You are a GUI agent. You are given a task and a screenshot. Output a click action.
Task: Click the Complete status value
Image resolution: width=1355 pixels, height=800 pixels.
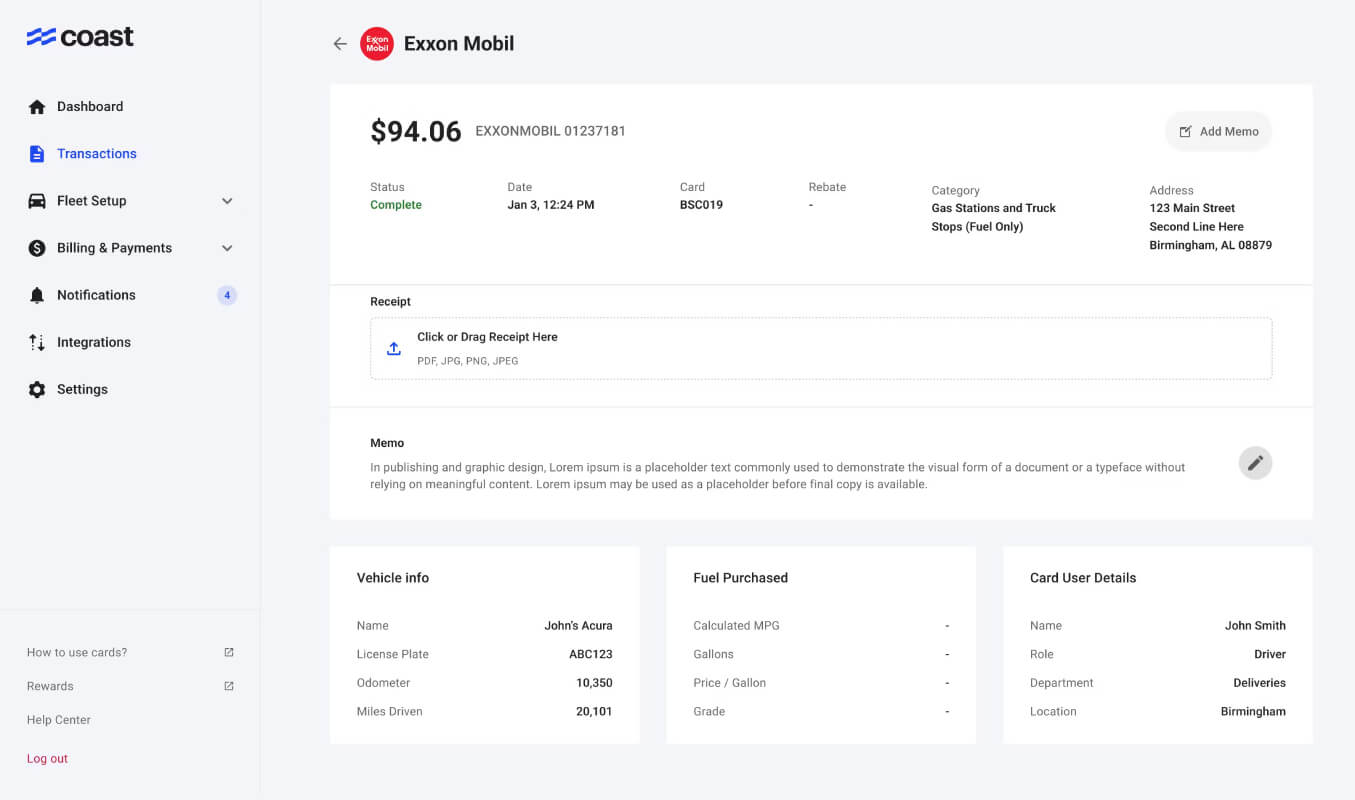pos(396,205)
